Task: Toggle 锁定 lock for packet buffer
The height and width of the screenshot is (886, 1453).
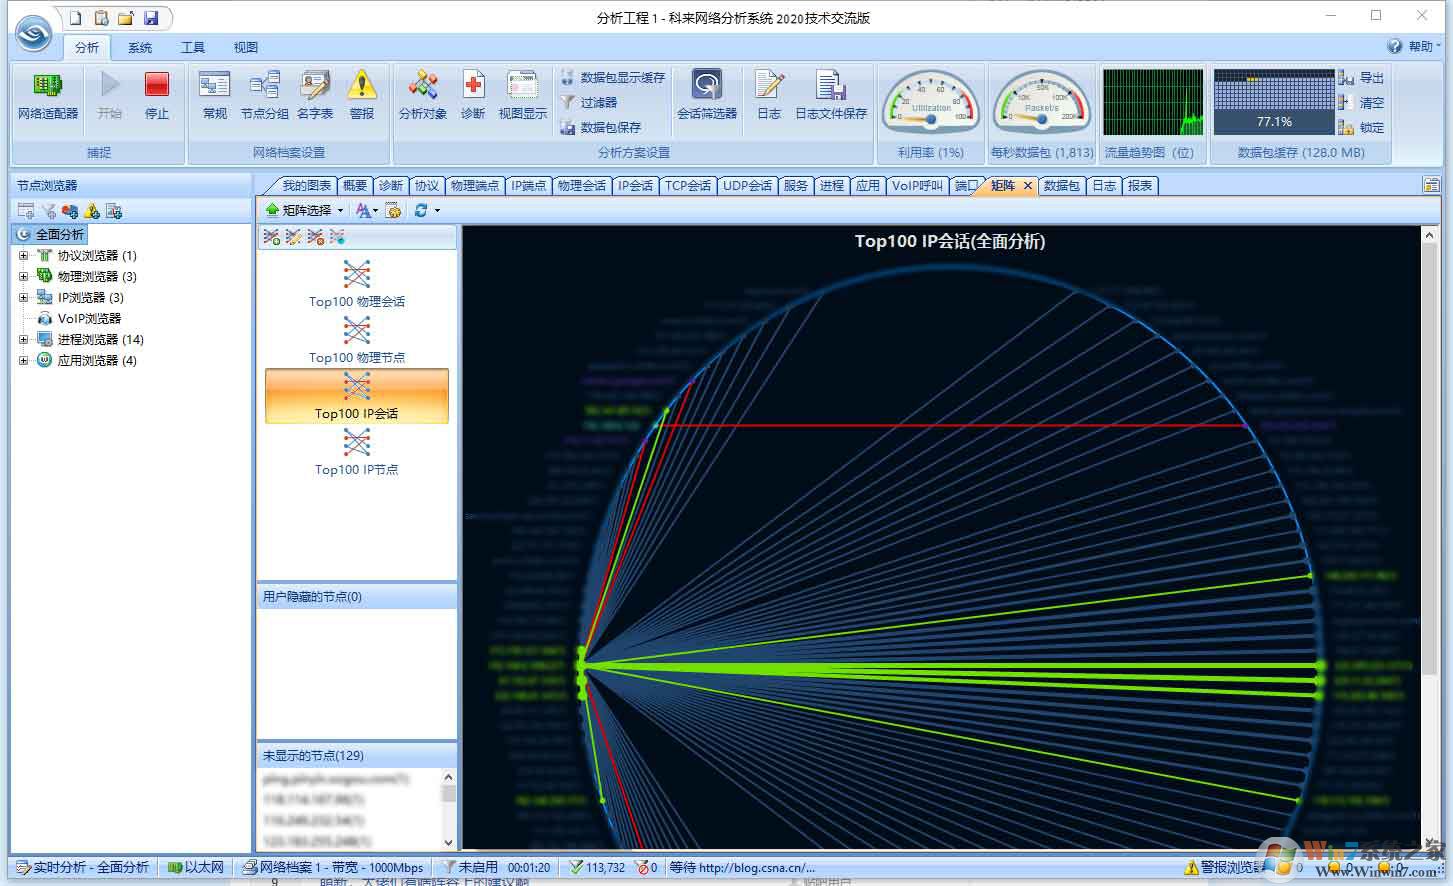Action: point(1361,128)
